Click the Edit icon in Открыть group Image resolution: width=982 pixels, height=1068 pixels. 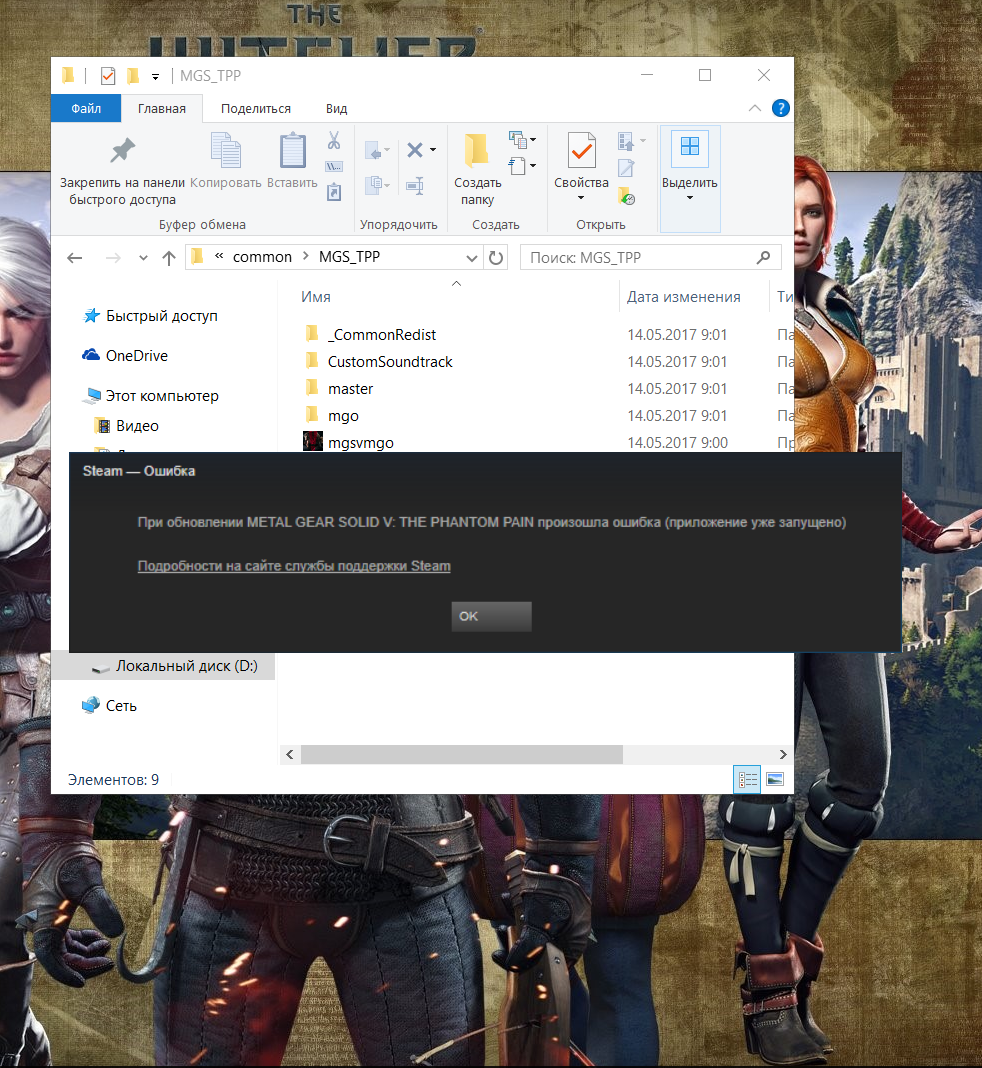pos(626,168)
